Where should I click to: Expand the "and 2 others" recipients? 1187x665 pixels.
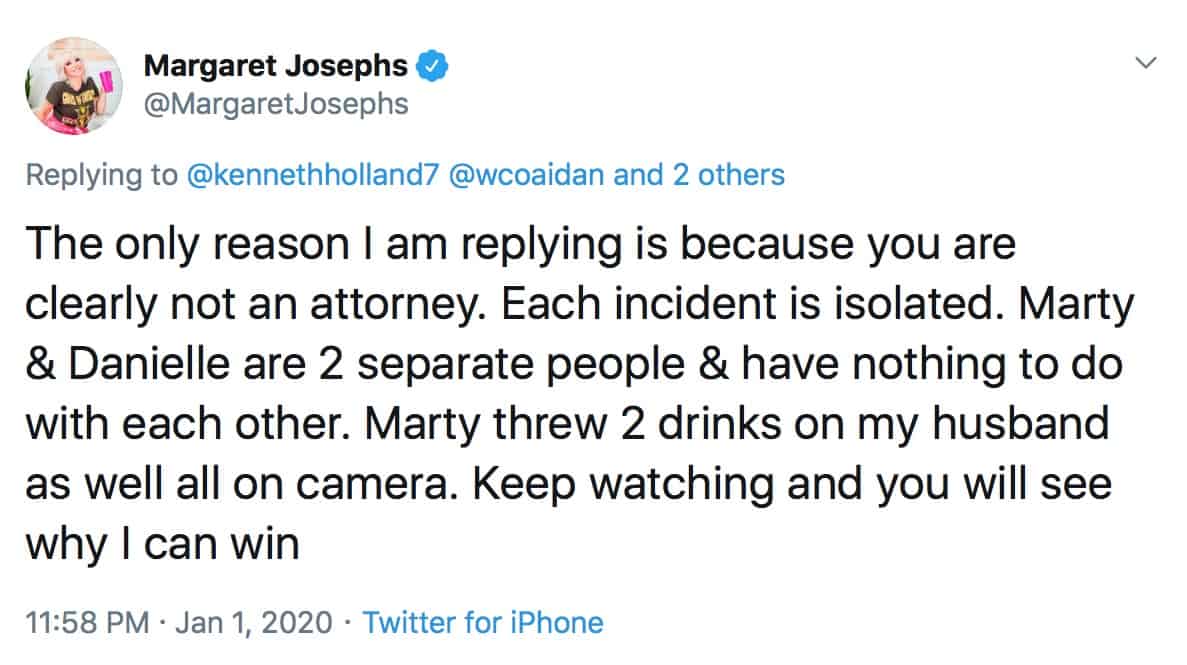pos(699,175)
